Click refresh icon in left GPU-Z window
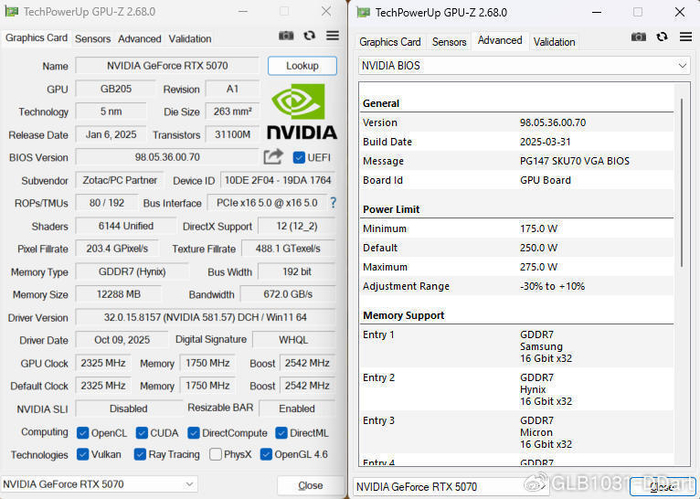The height and width of the screenshot is (499, 700). coord(309,36)
